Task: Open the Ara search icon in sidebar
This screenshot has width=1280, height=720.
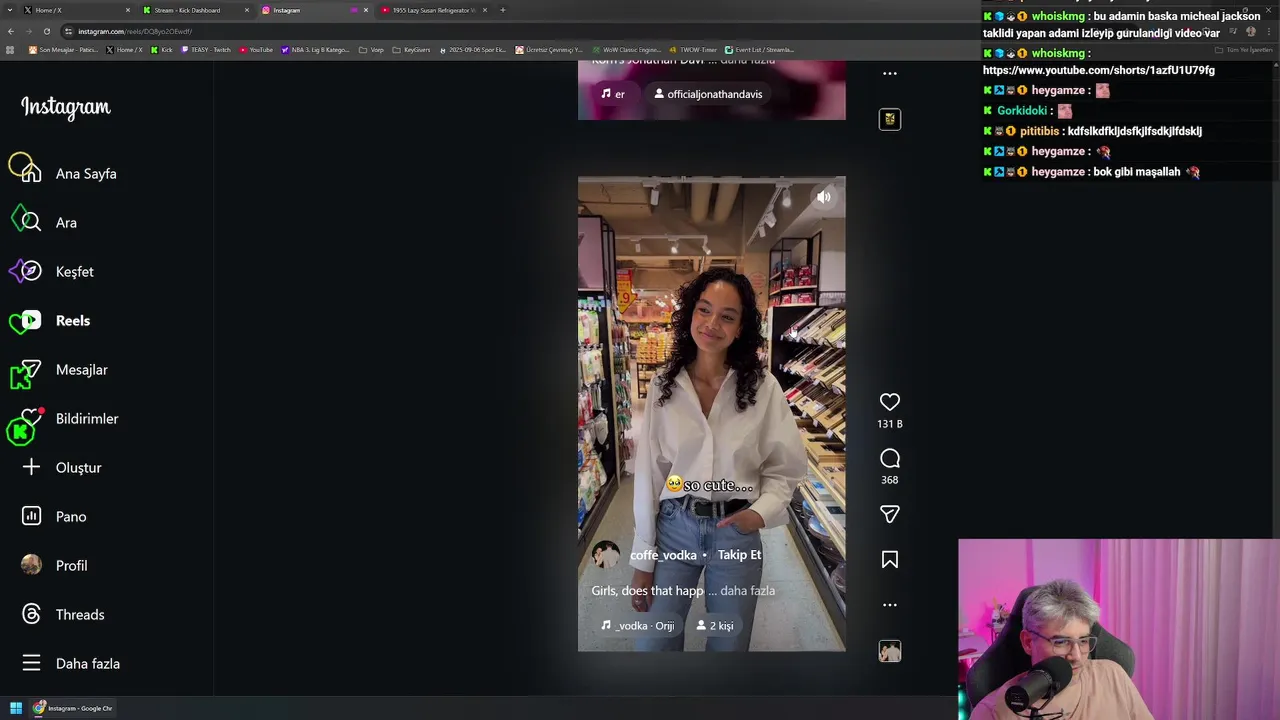Action: (x=31, y=222)
